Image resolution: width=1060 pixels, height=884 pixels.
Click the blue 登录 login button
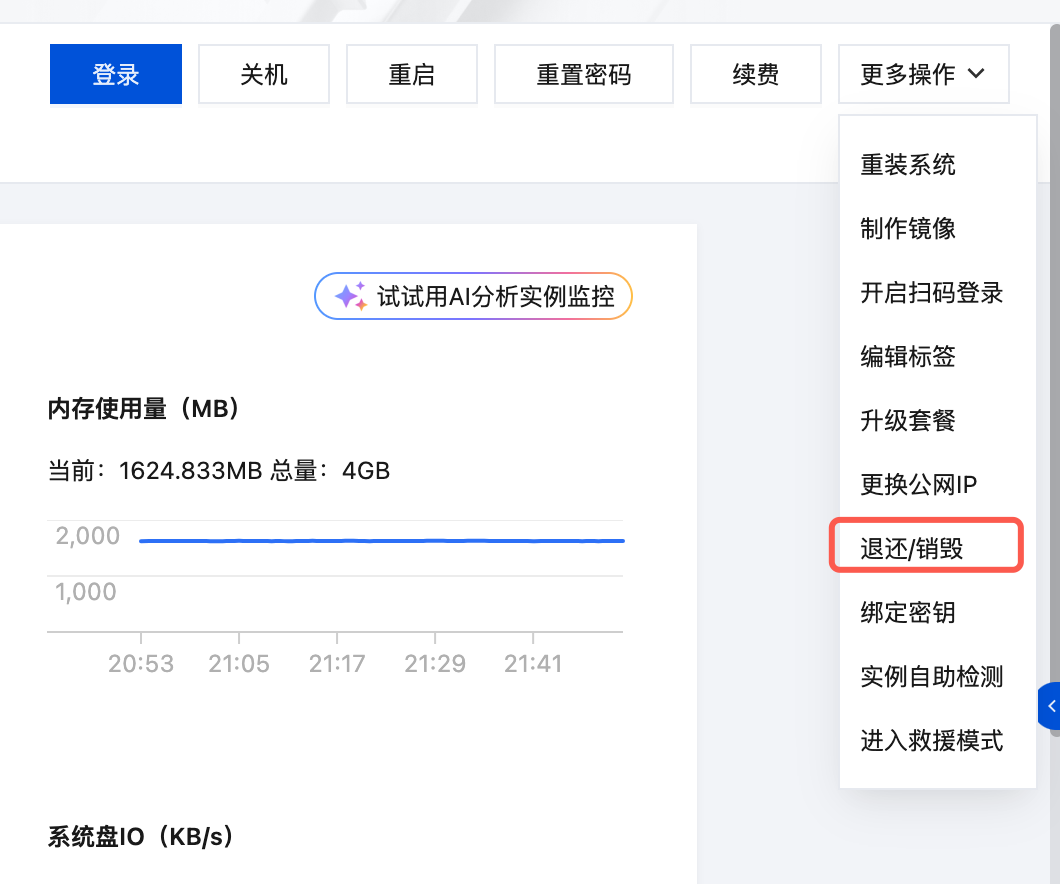pos(116,74)
